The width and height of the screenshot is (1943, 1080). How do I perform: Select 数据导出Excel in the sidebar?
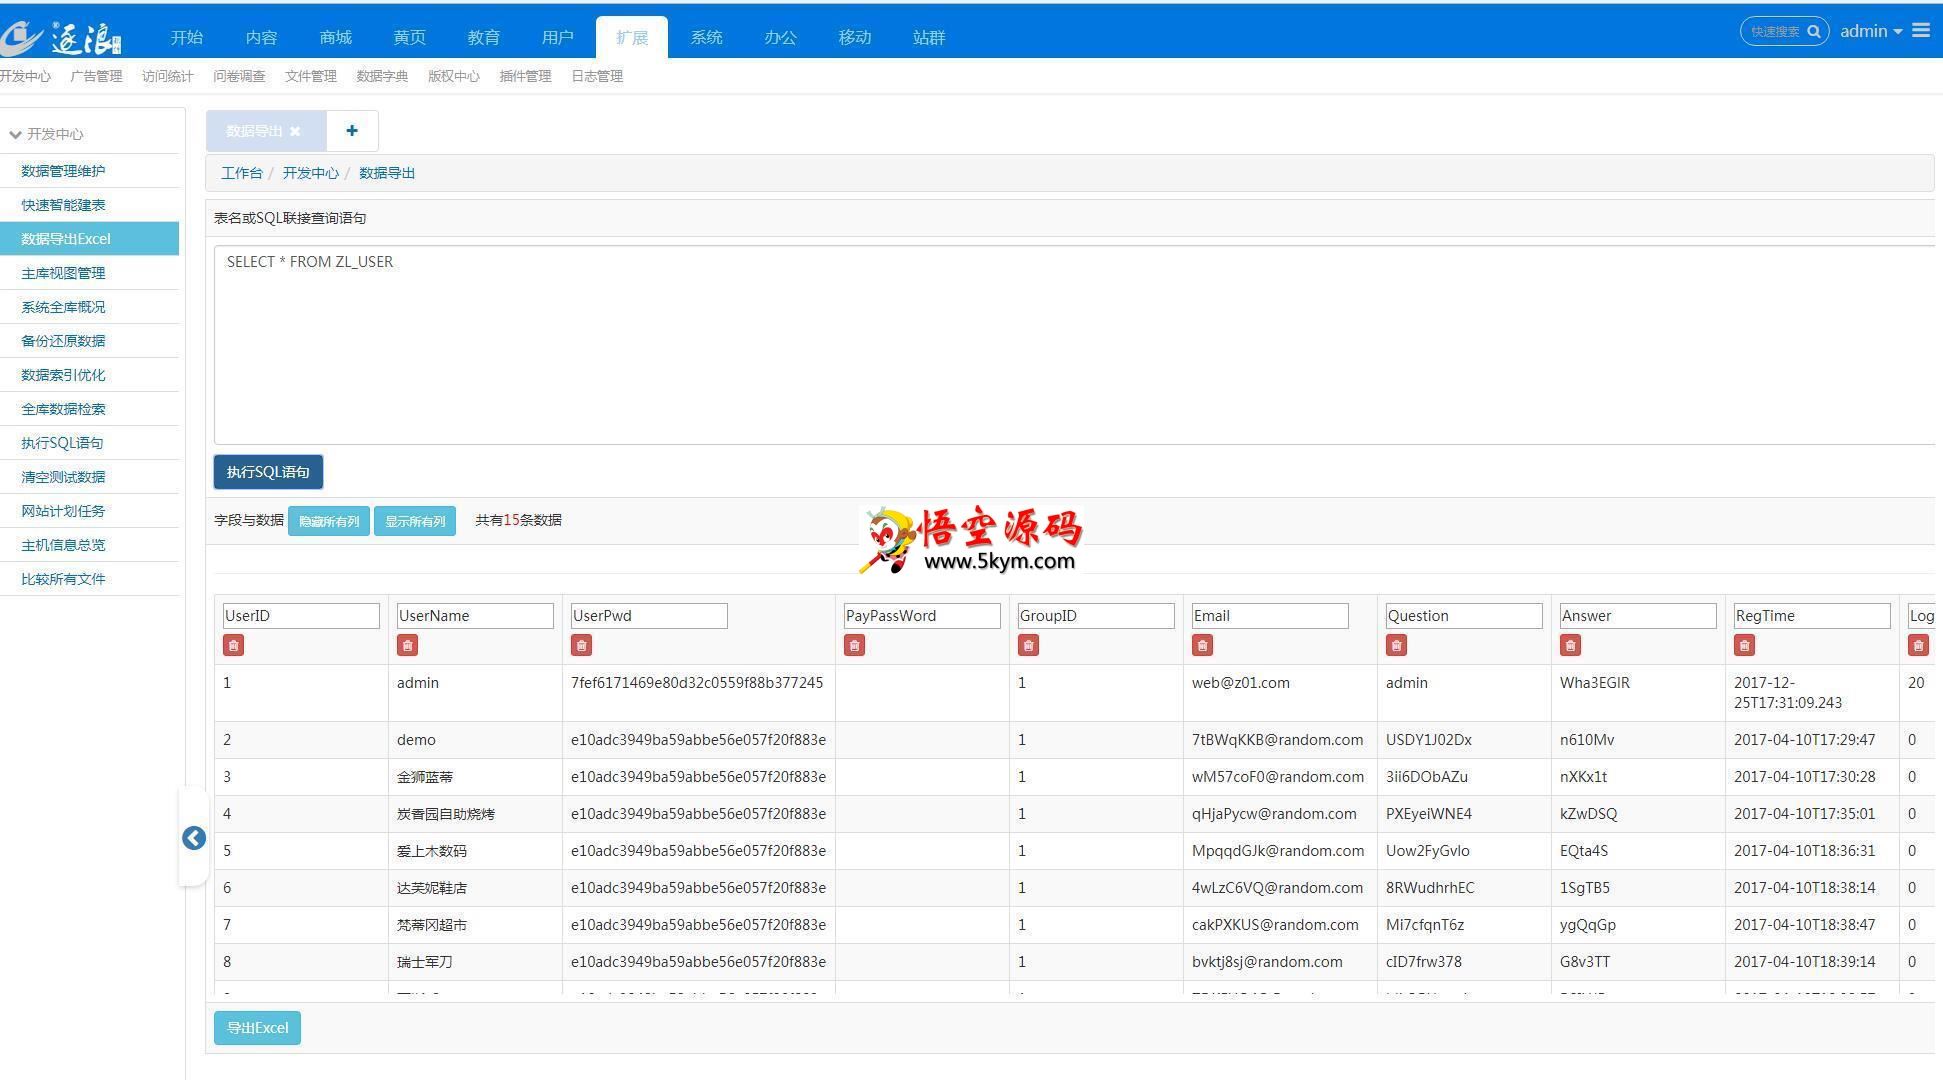[x=90, y=239]
